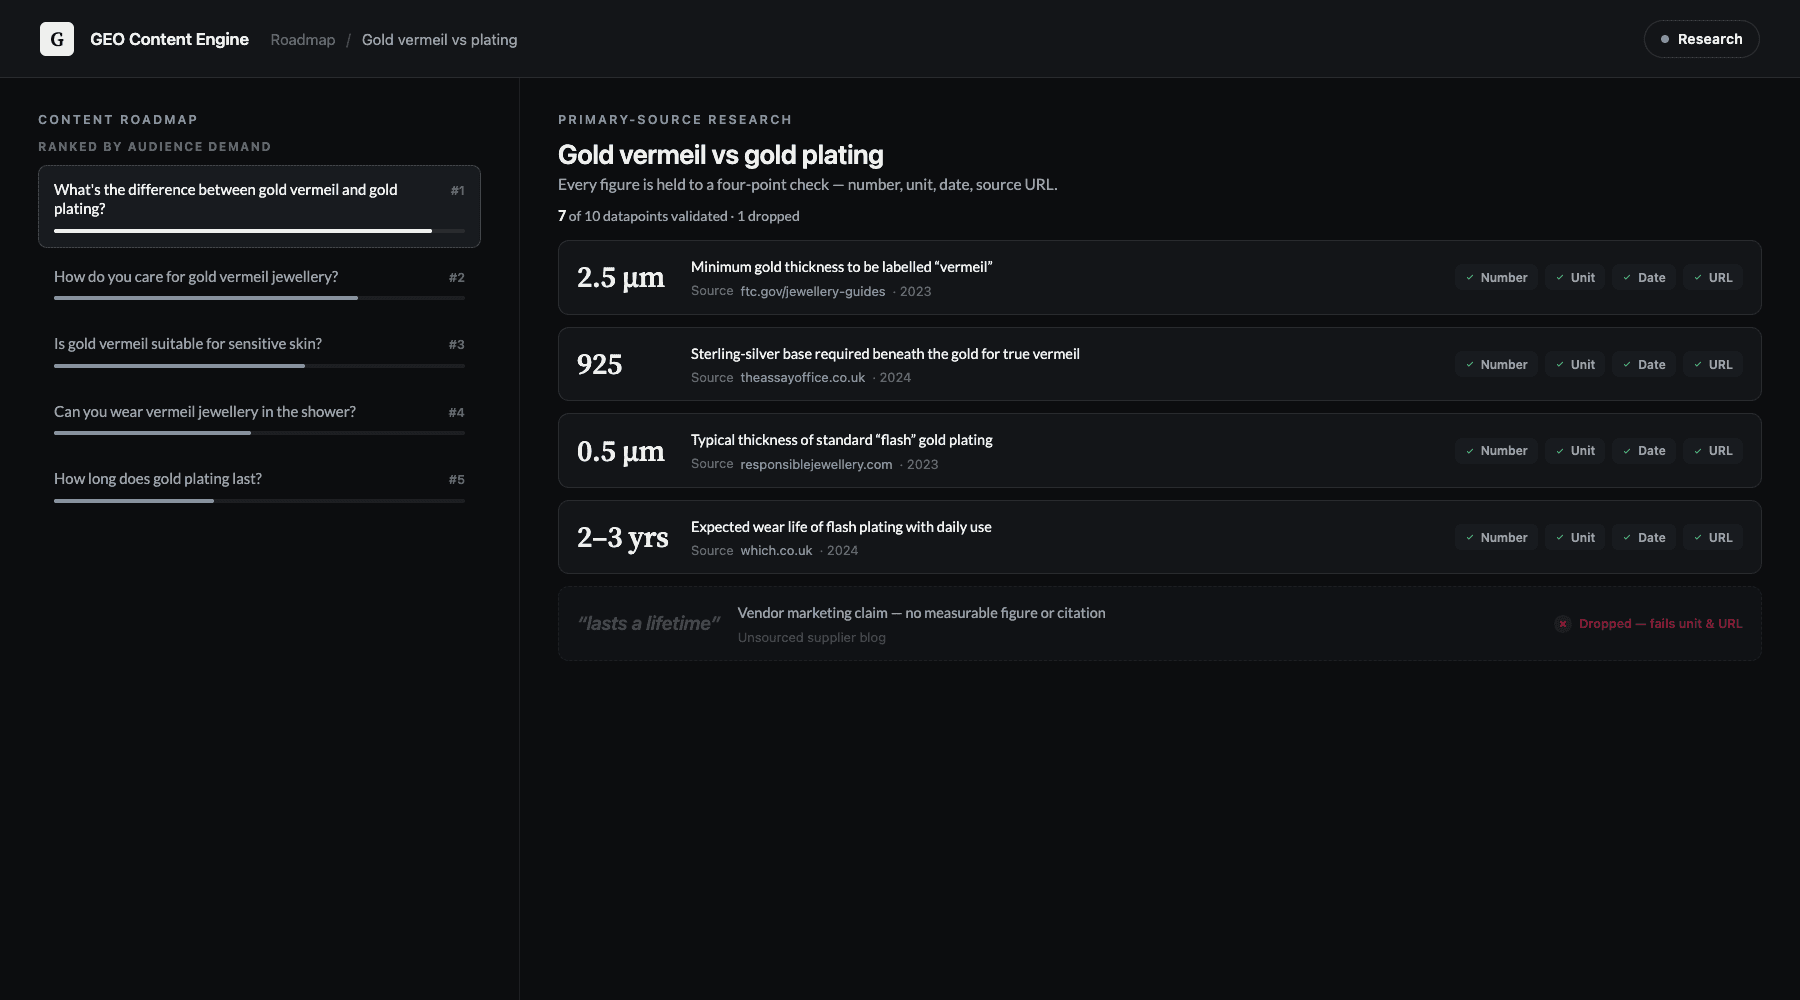Select 'Can you wear vermeil jewellery in the shower?'
This screenshot has height=1000, width=1800.
coord(259,420)
